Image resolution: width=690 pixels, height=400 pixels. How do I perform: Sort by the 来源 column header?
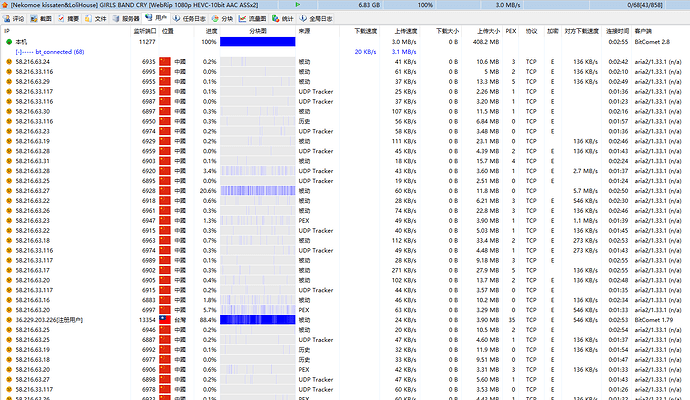coord(304,31)
